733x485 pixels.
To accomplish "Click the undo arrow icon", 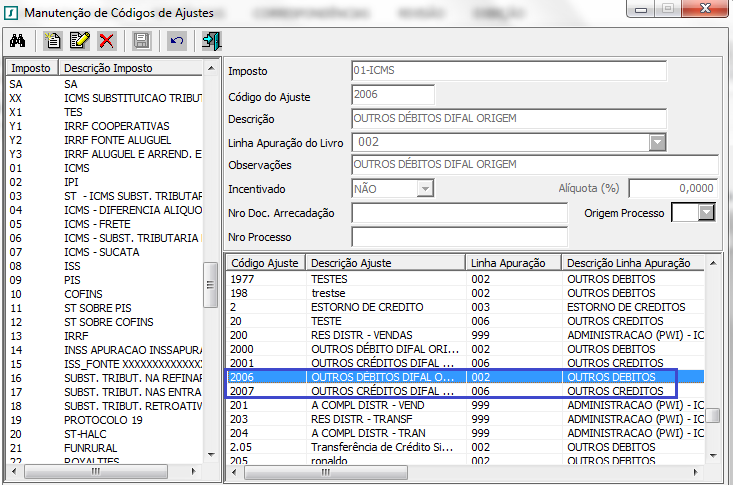I will click(x=176, y=41).
